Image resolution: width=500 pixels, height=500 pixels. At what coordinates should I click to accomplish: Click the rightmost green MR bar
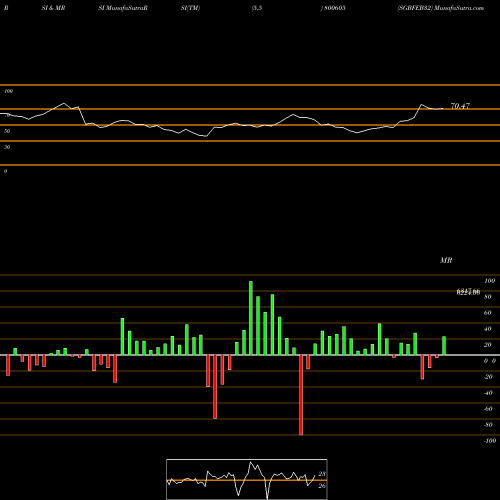click(444, 346)
